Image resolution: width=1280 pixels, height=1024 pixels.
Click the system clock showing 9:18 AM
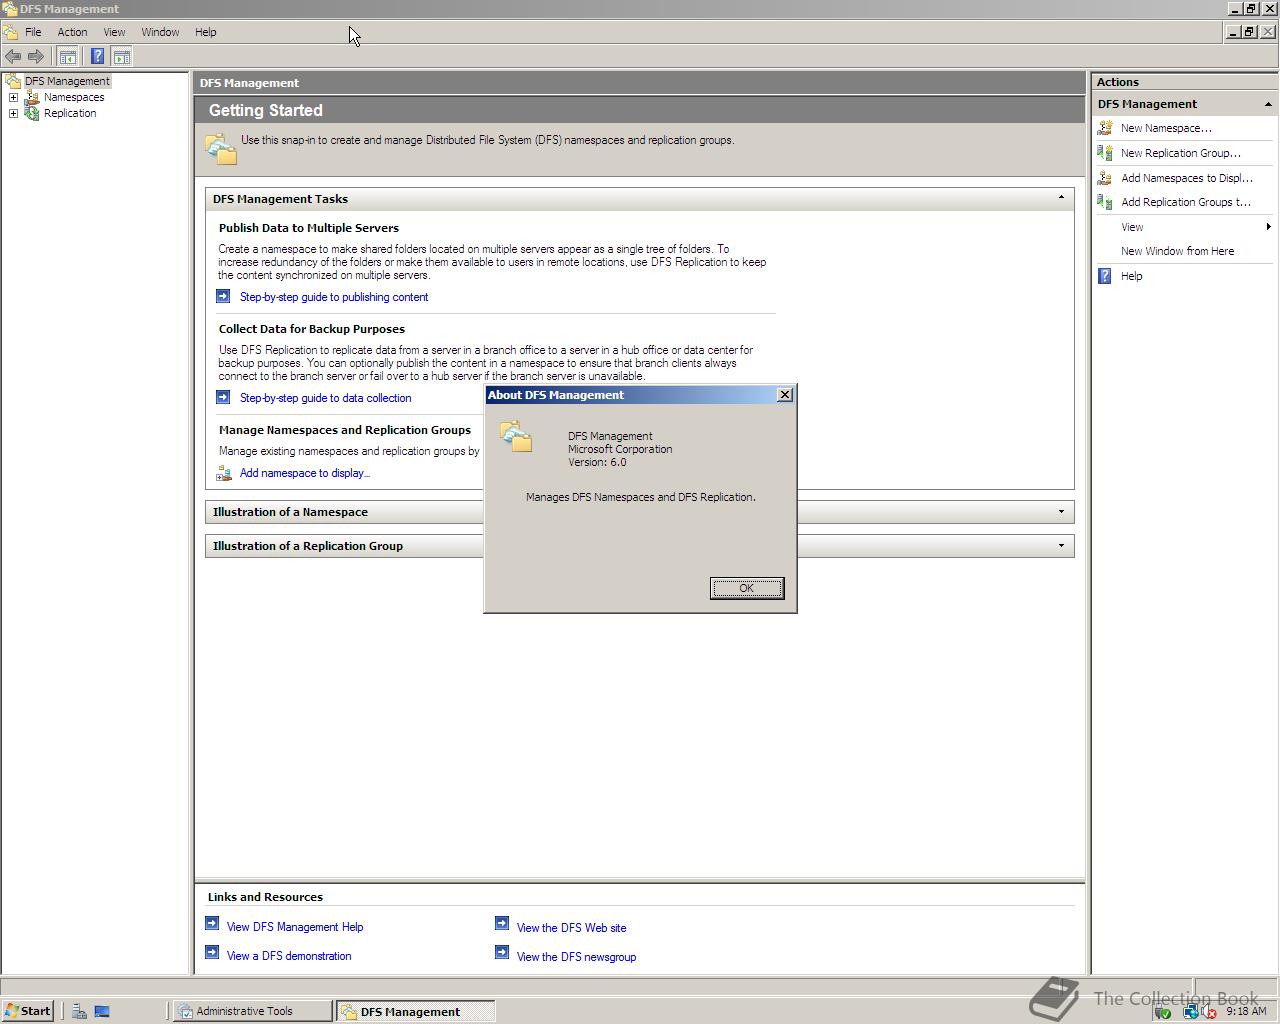[1246, 1011]
